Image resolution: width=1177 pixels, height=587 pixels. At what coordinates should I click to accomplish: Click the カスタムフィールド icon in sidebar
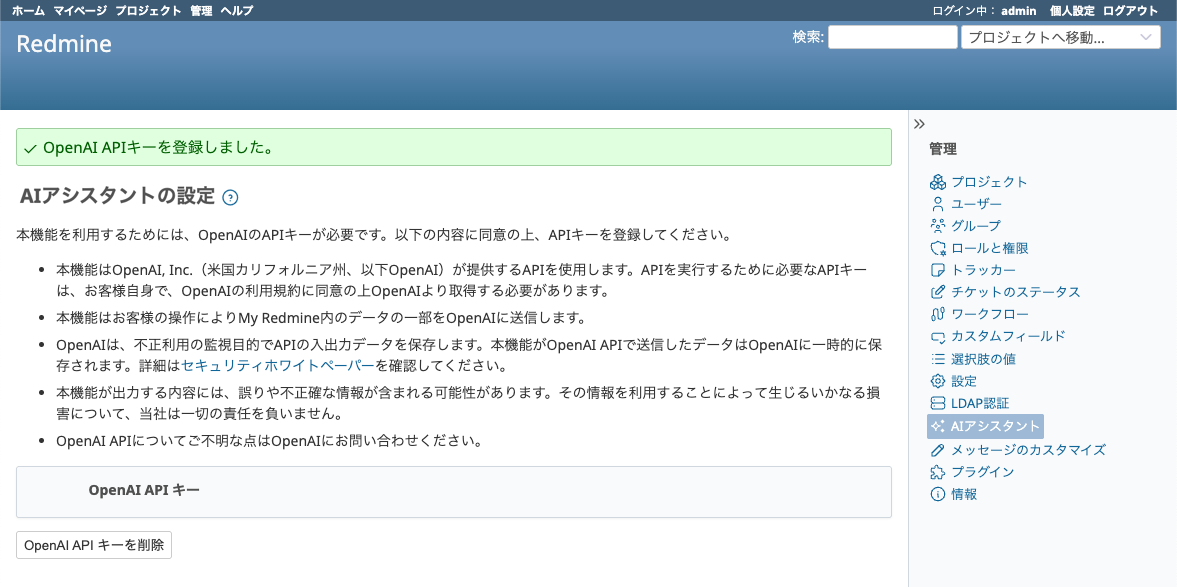[x=937, y=336]
